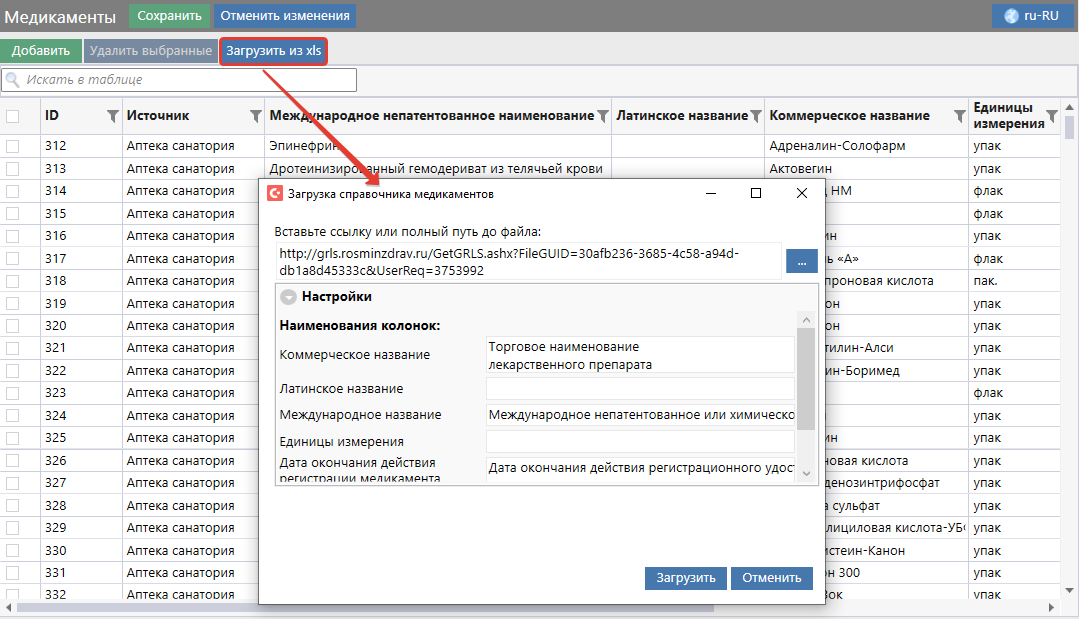Click the settings panel vertical scrollbar
The image size is (1079, 619).
[x=805, y=378]
